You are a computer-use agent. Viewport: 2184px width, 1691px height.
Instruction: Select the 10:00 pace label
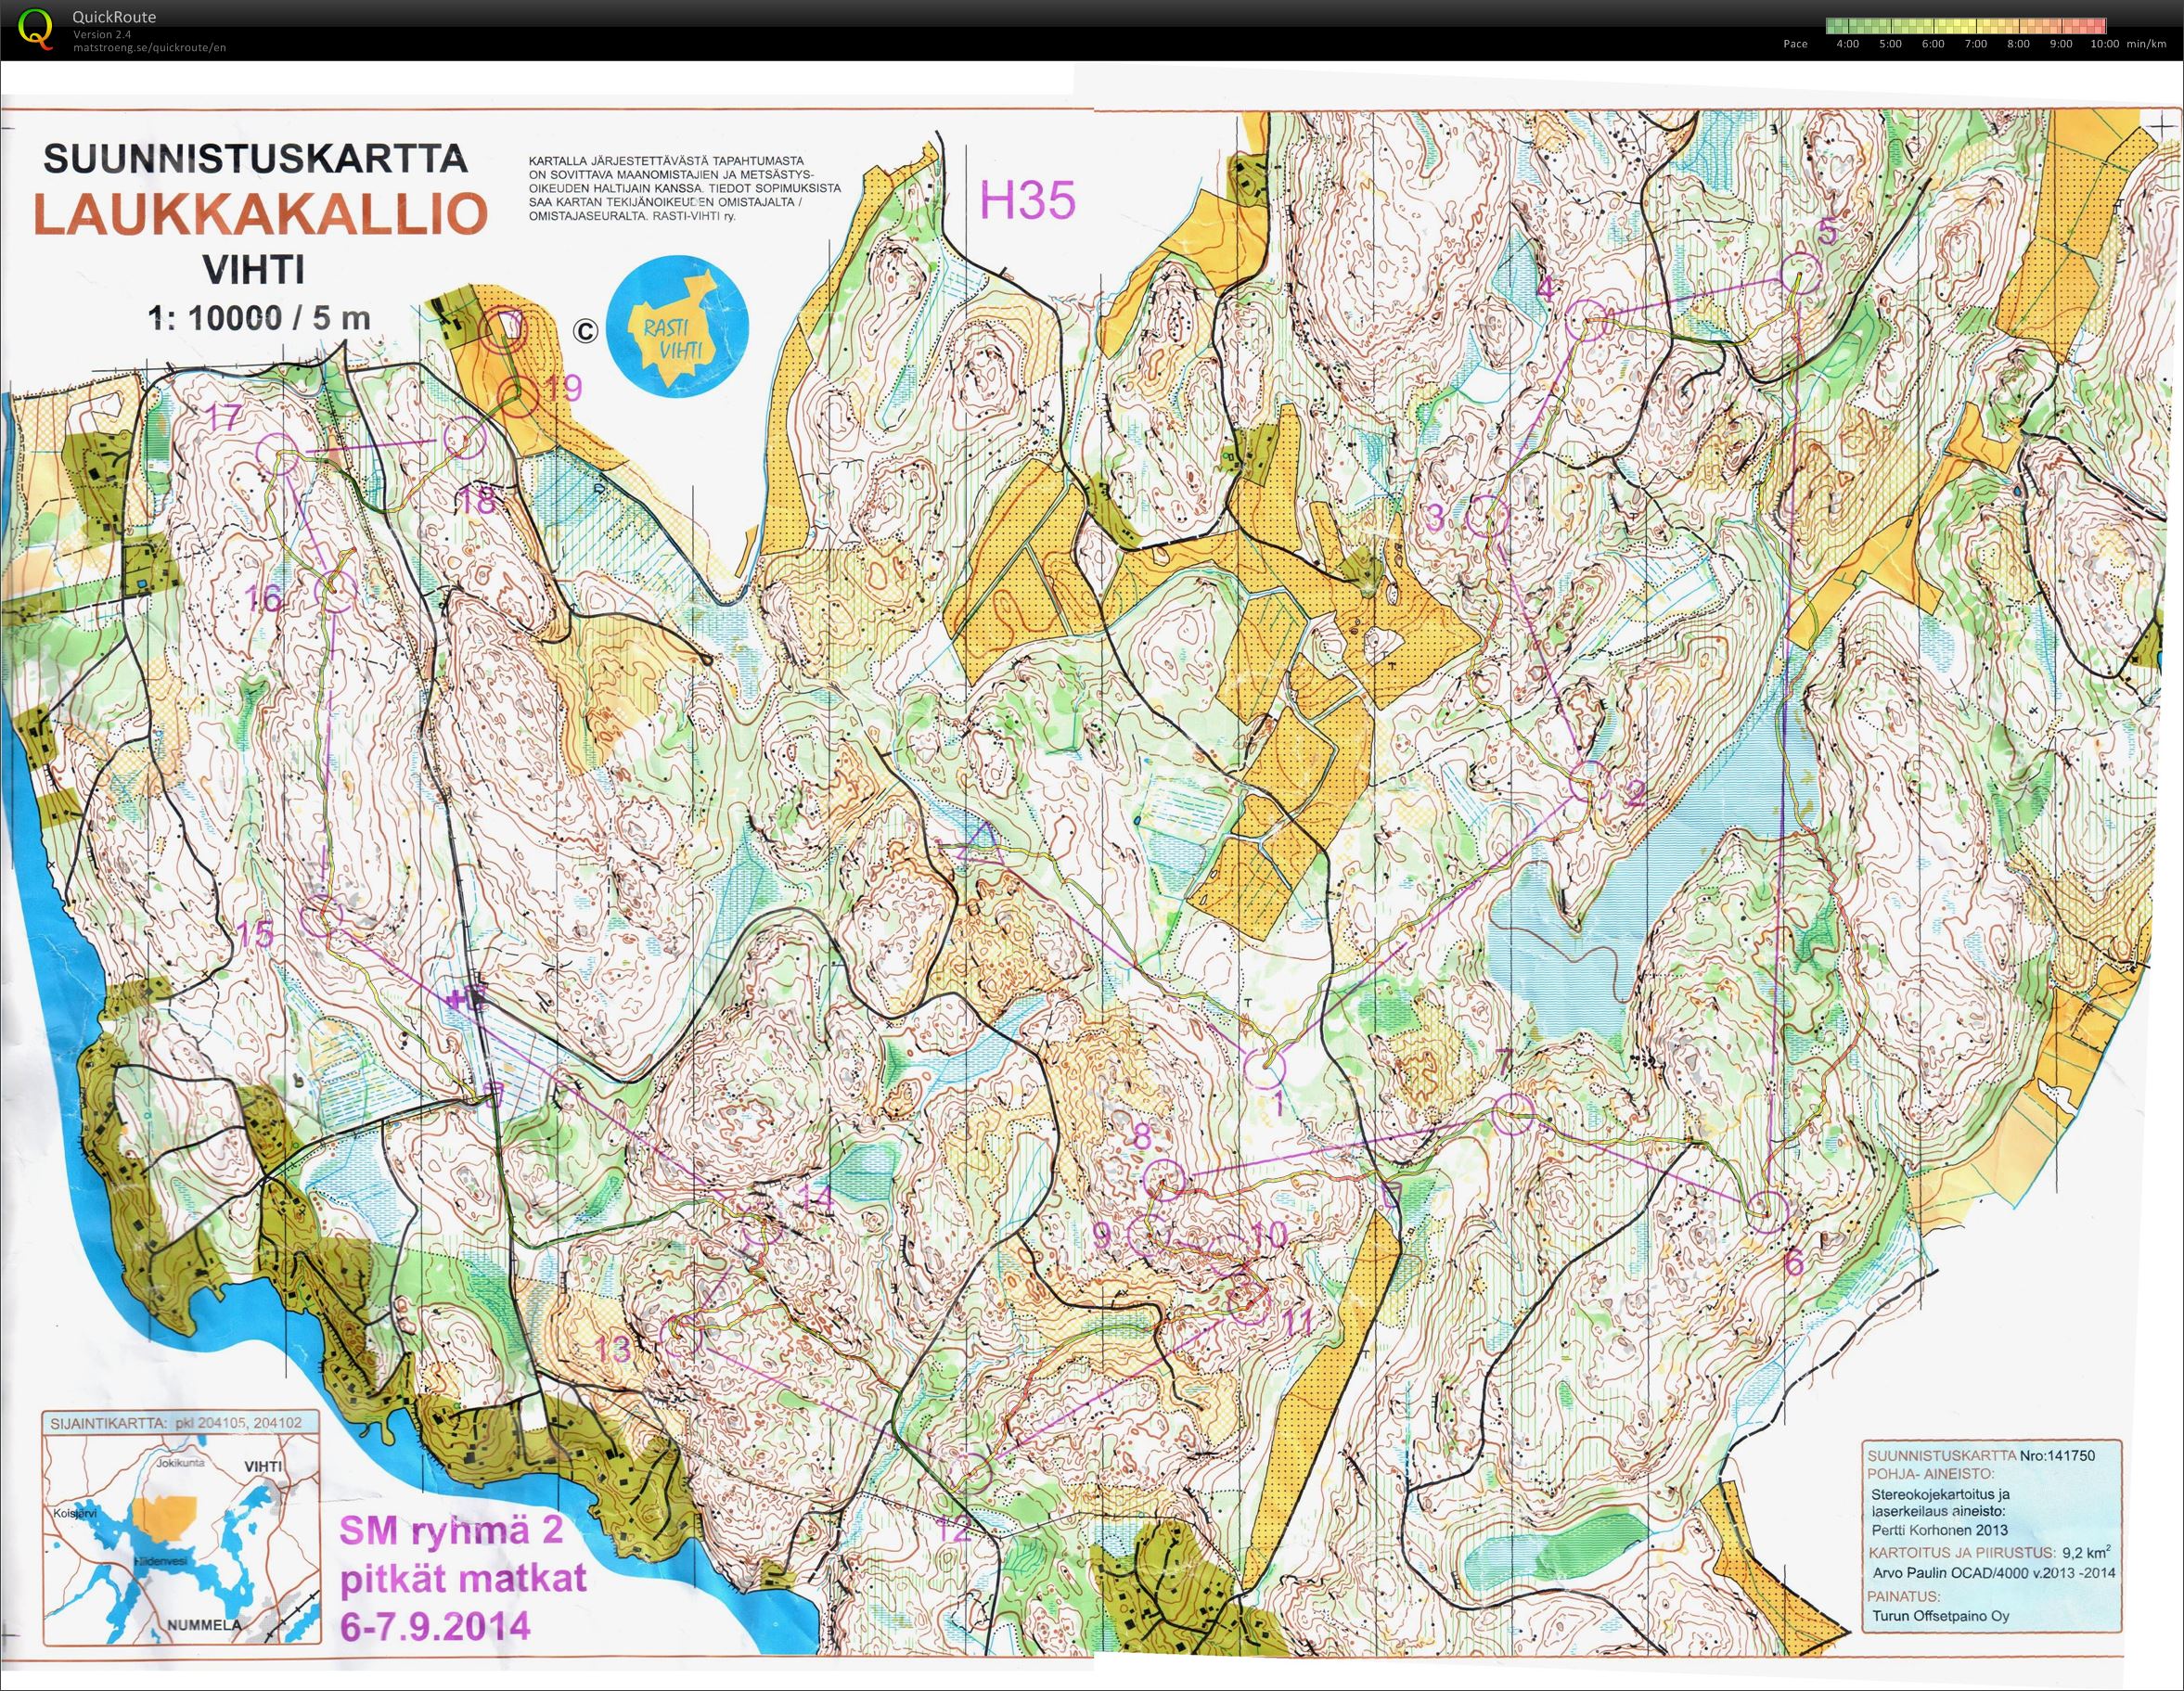click(x=2105, y=44)
